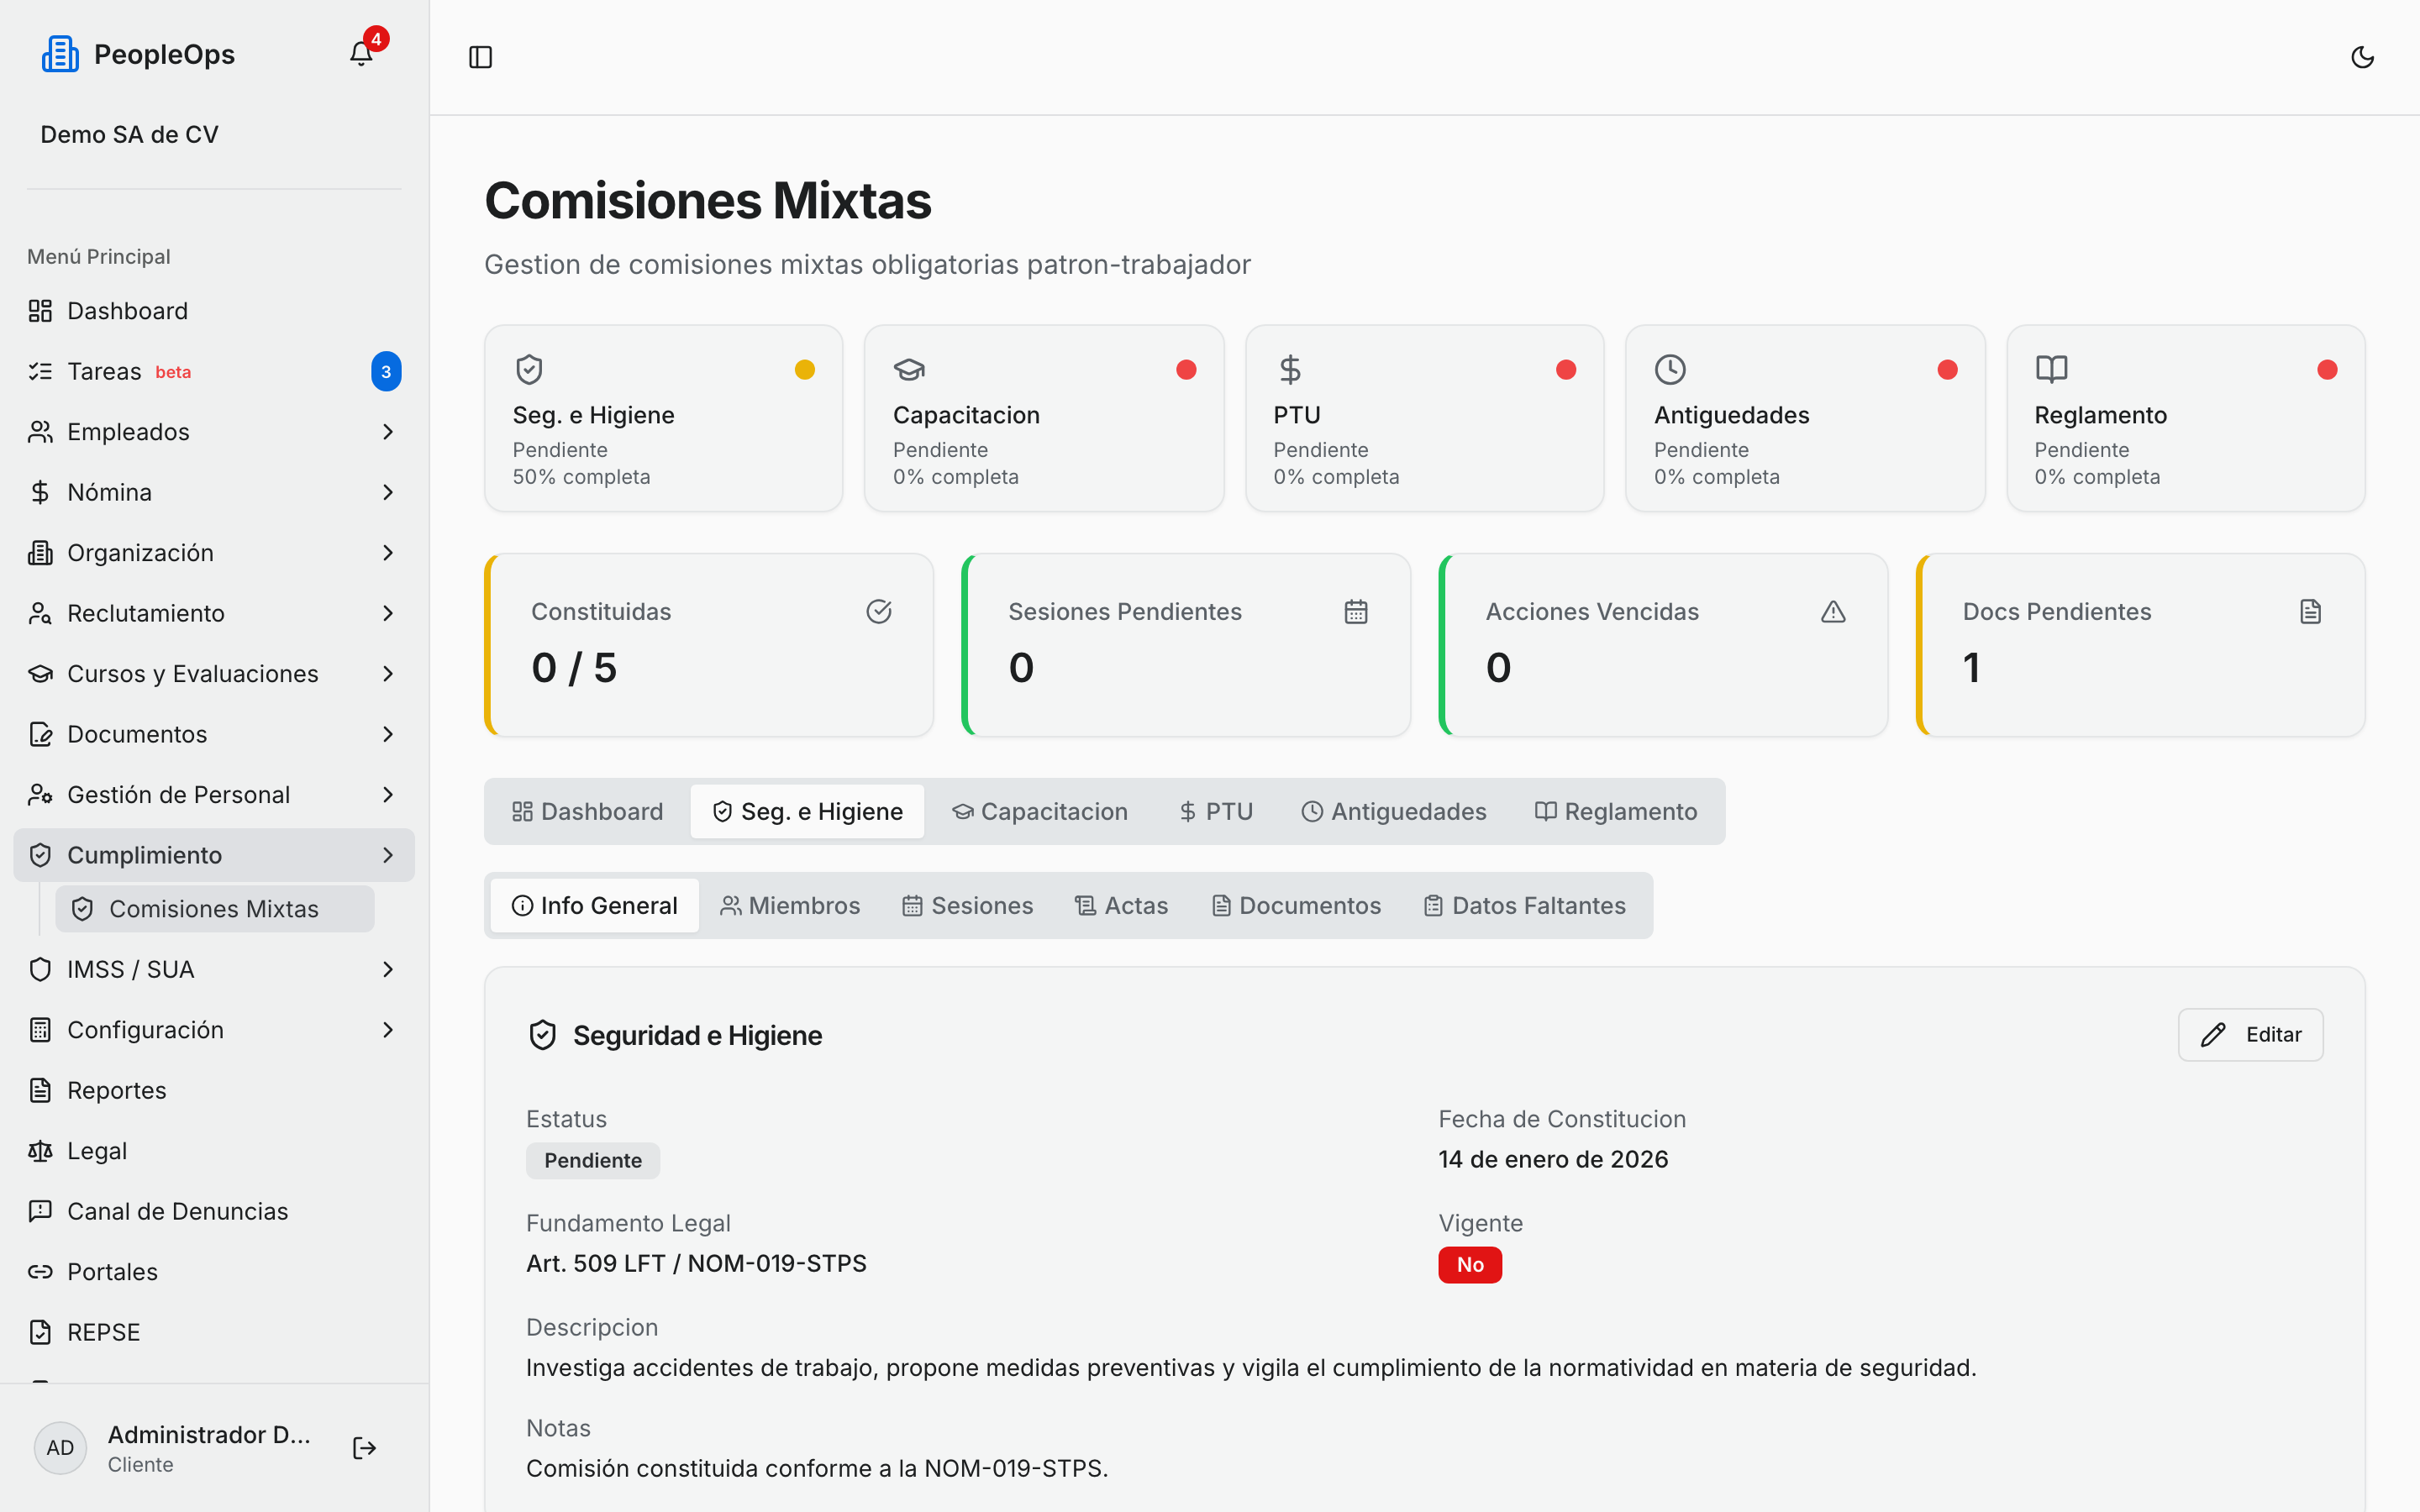Expand the Organización chevron
Viewport: 2420px width, 1512px height.
tap(388, 553)
